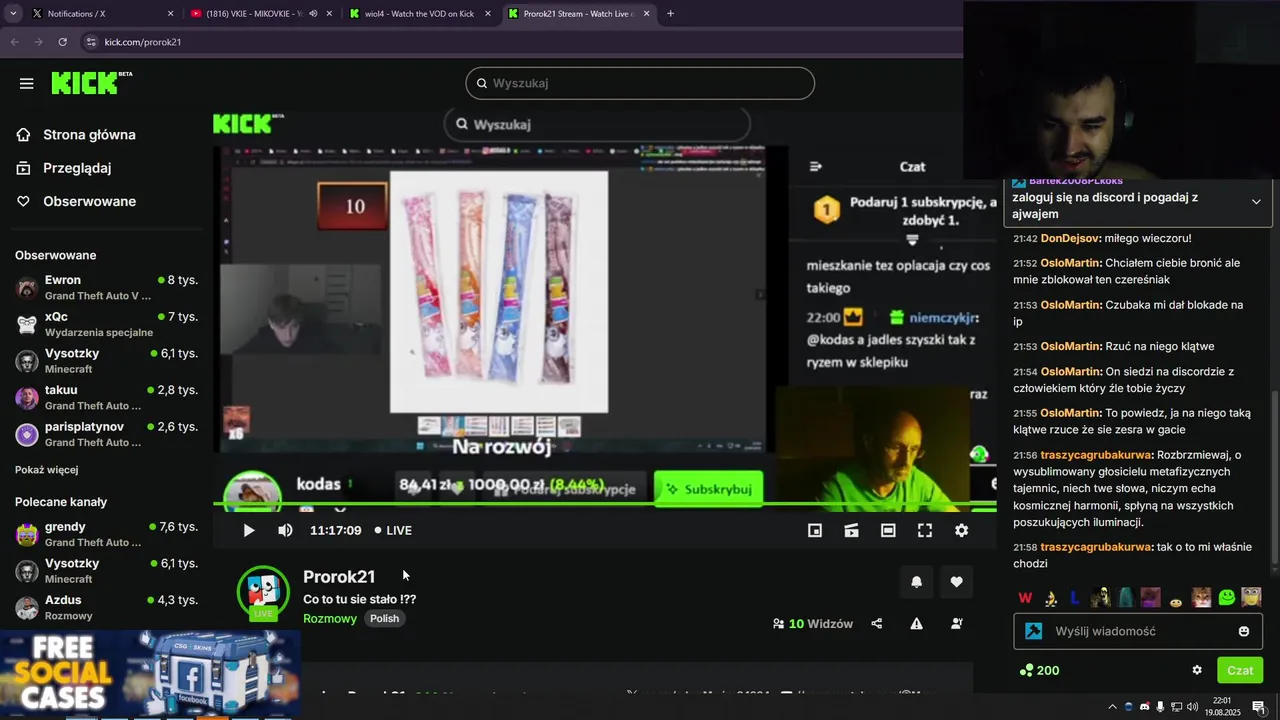This screenshot has width=1280, height=720.
Task: Insert the green frog emote
Action: click(1226, 598)
